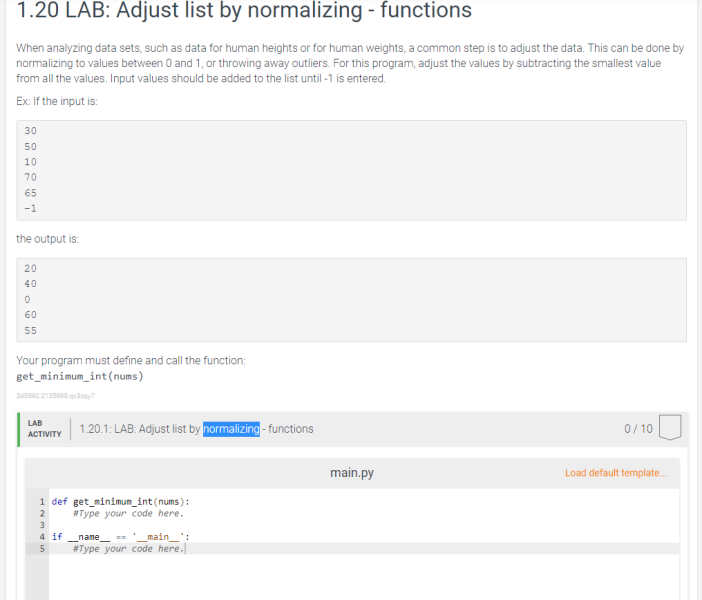Click the if __name__ line in editor
The width and height of the screenshot is (702, 600).
[x=121, y=536]
